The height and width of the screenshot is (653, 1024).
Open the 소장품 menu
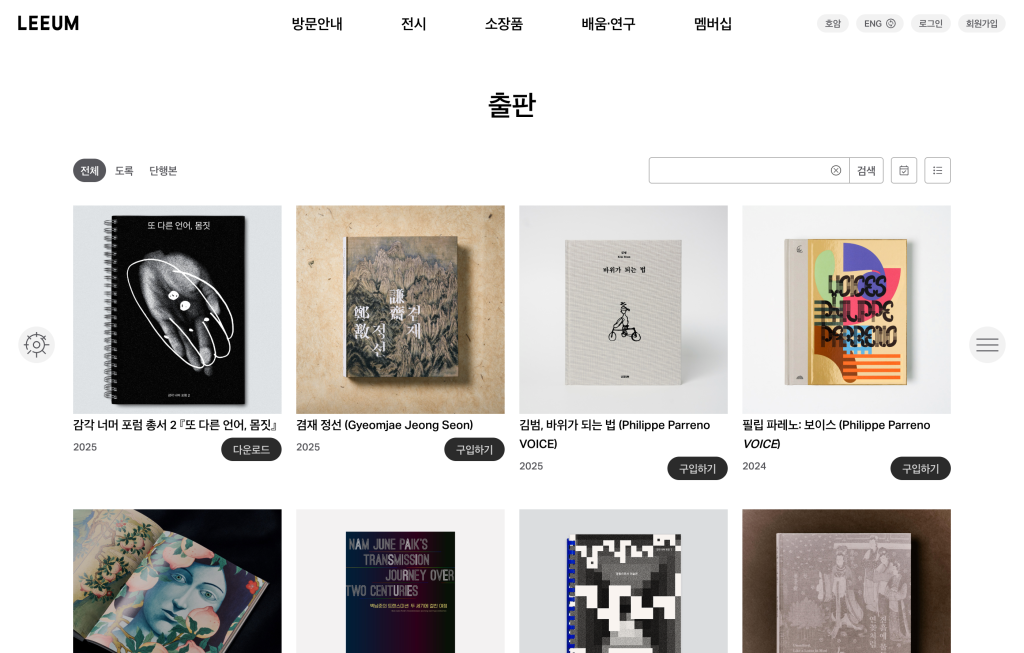pos(504,24)
